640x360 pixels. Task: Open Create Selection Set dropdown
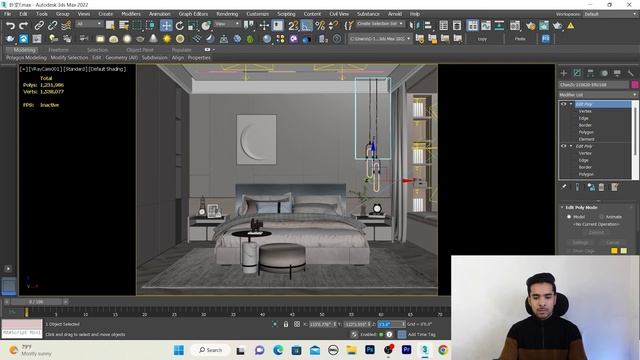[x=380, y=24]
